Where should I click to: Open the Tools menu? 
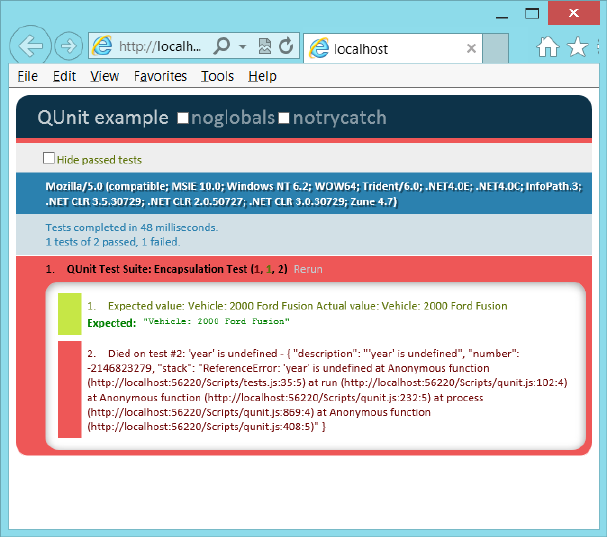(217, 76)
